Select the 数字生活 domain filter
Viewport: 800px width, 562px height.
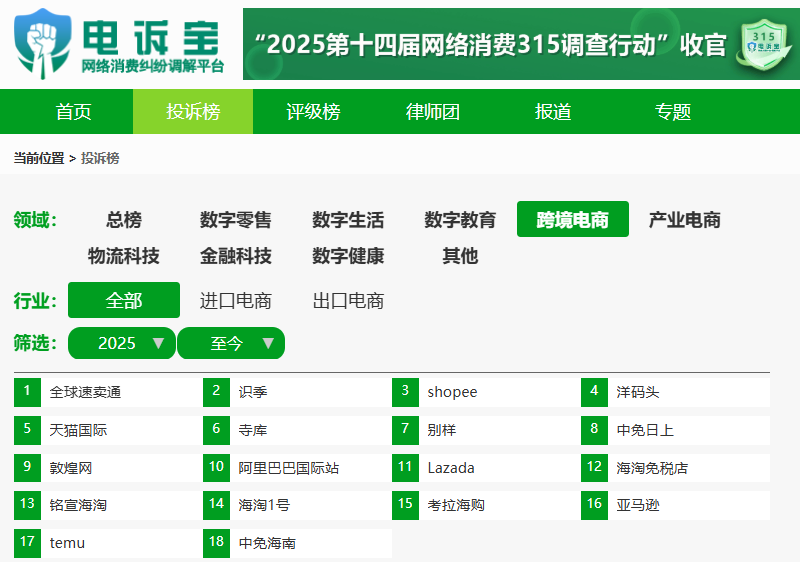click(x=348, y=220)
